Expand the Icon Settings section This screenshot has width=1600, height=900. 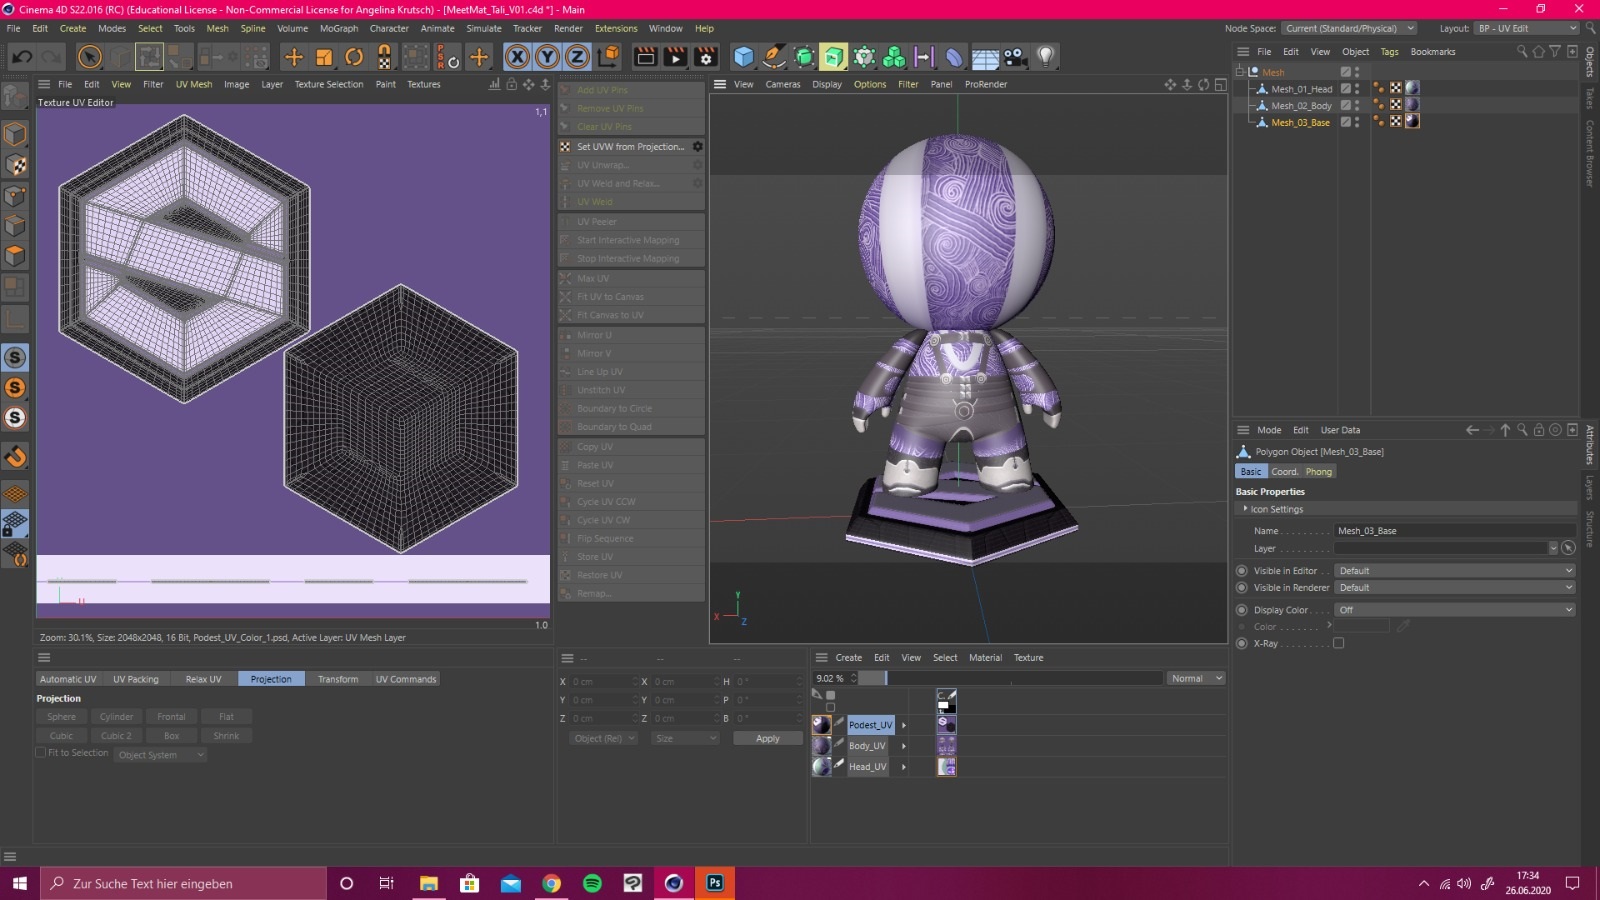1246,509
